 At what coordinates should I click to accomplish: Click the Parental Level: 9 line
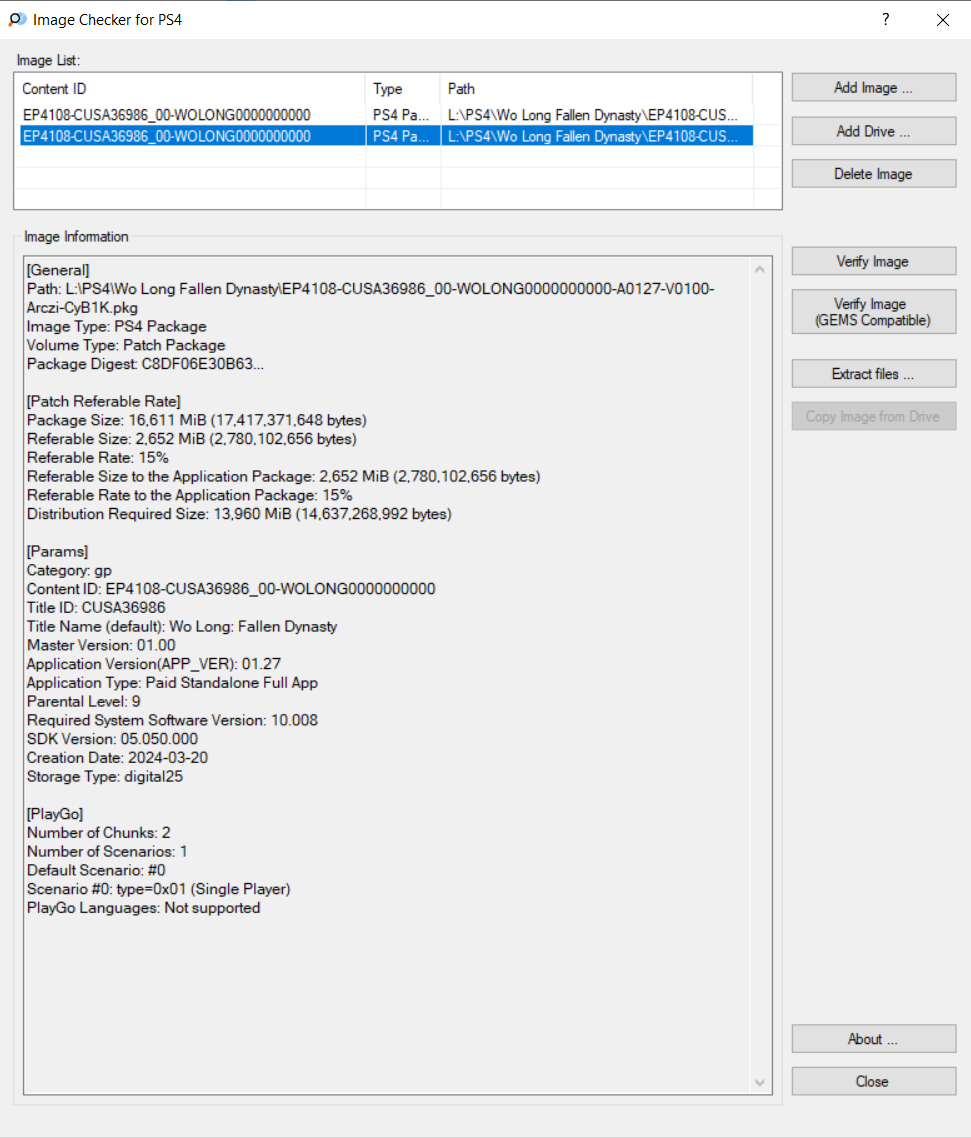pos(83,702)
